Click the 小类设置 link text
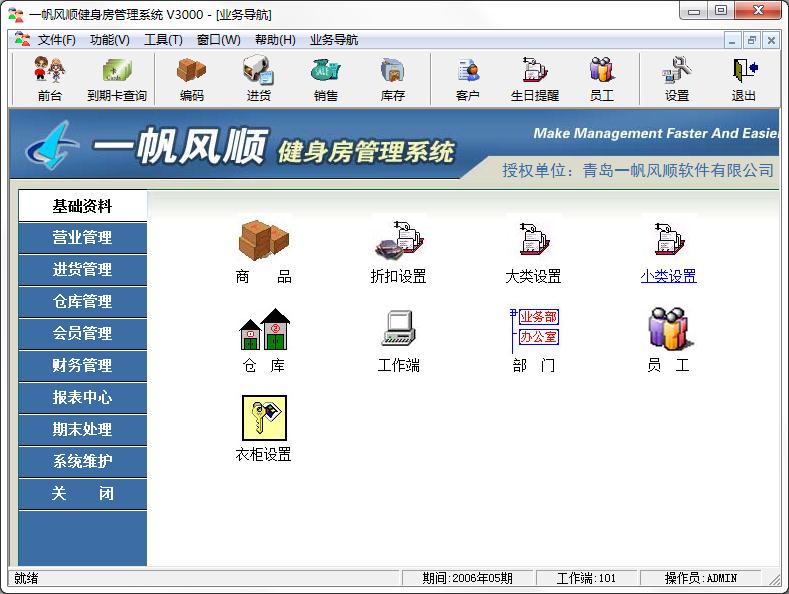789x594 pixels. click(x=668, y=276)
